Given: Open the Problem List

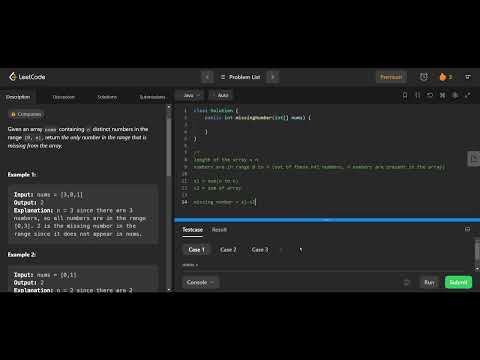Looking at the screenshot, I should click(x=240, y=77).
